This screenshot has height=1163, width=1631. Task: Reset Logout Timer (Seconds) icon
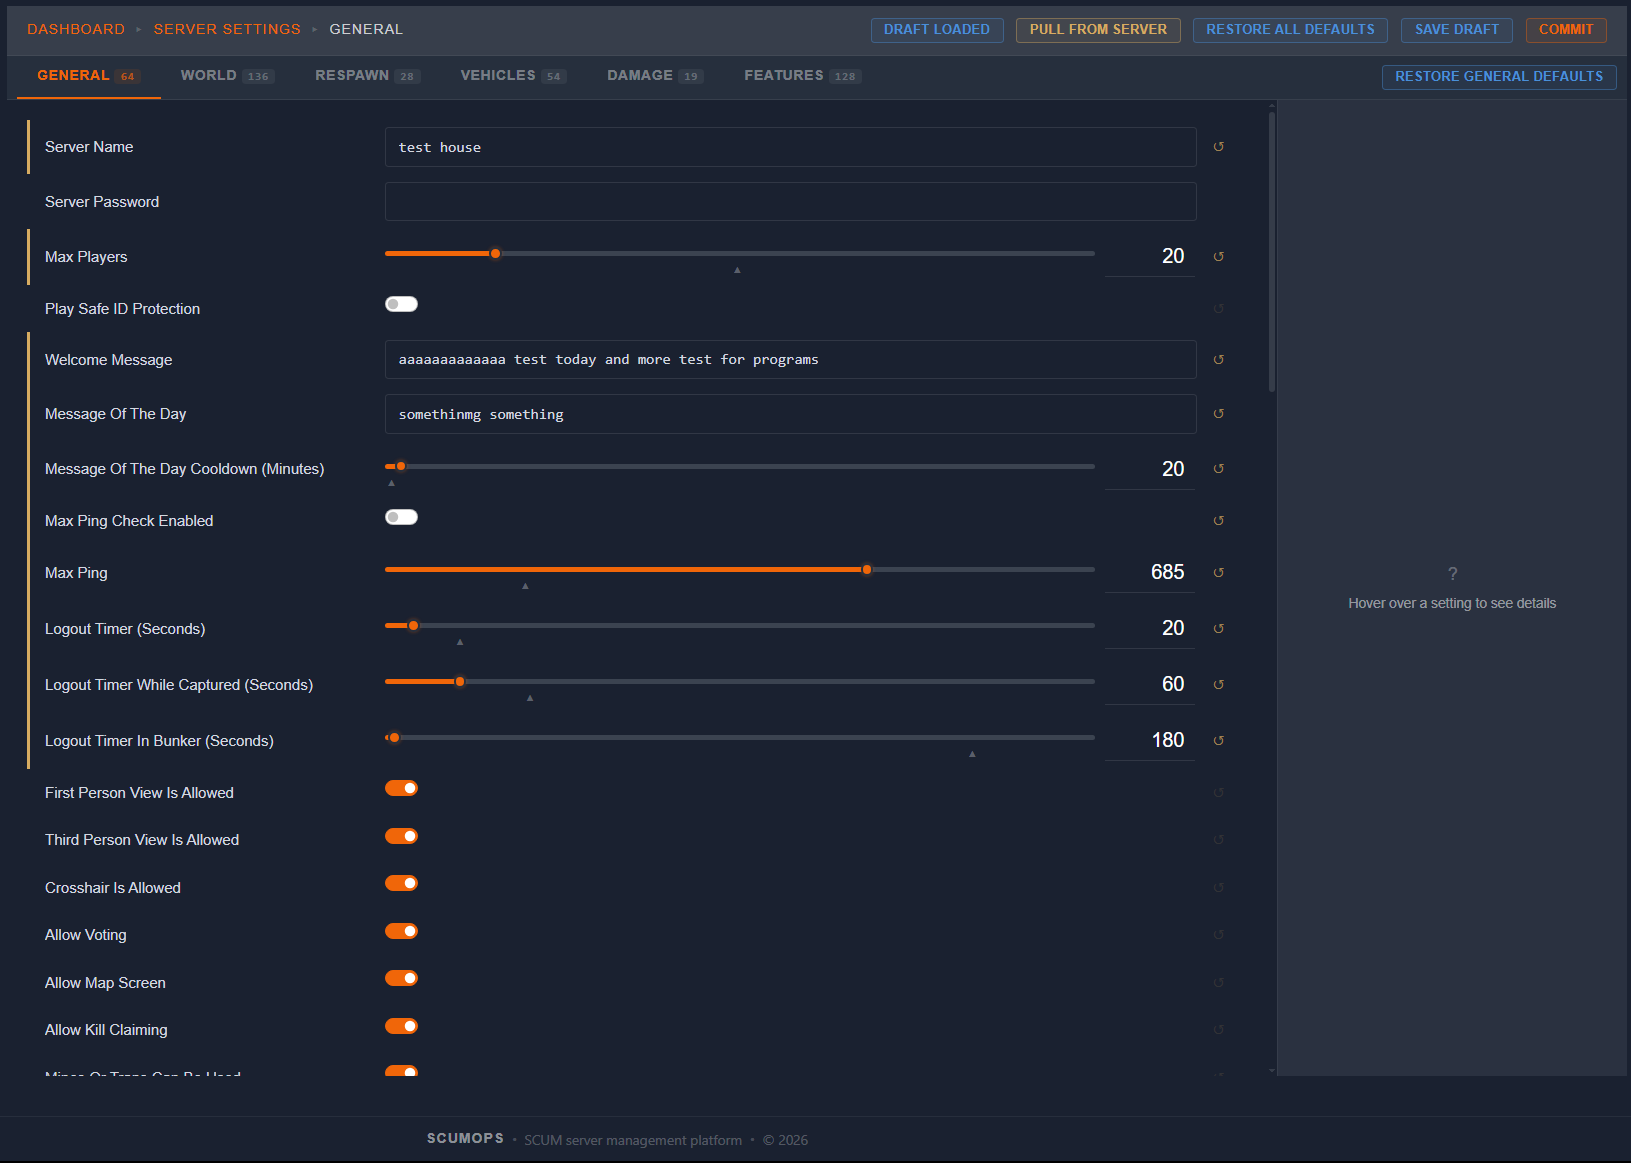tap(1218, 629)
